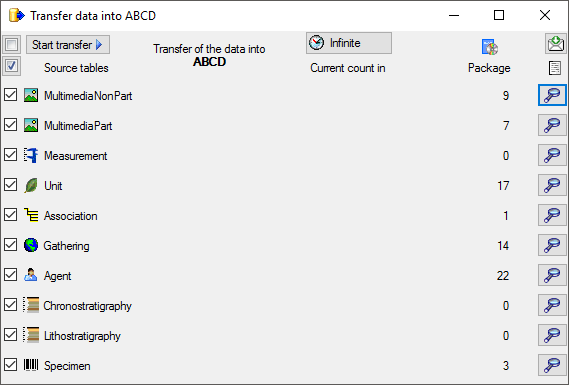Uncheck the MultimediaPart checkbox

tap(11, 125)
